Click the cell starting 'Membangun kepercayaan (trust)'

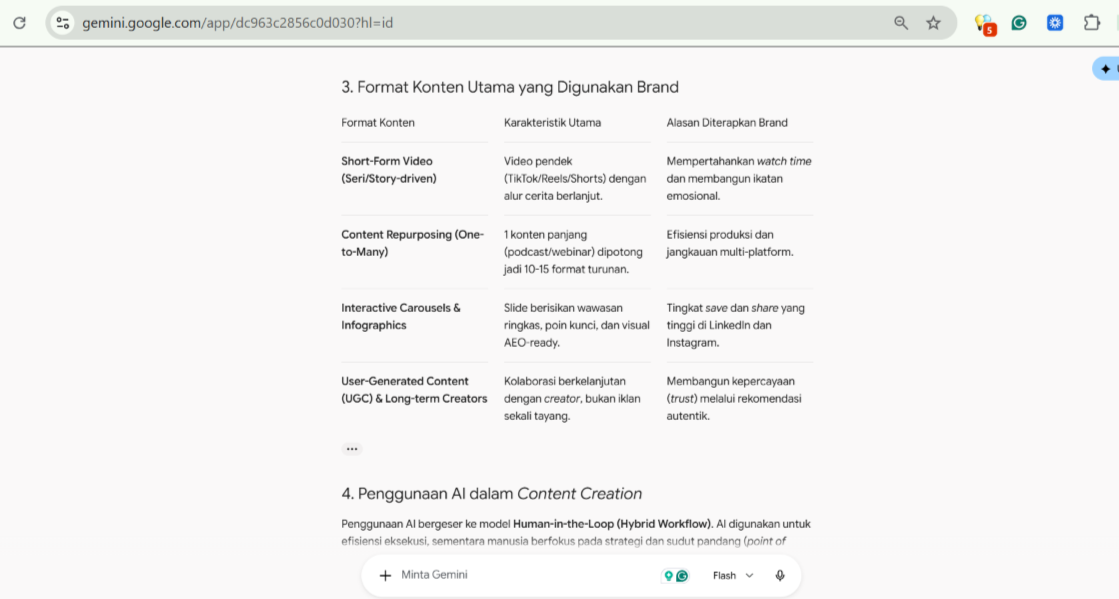pos(734,398)
